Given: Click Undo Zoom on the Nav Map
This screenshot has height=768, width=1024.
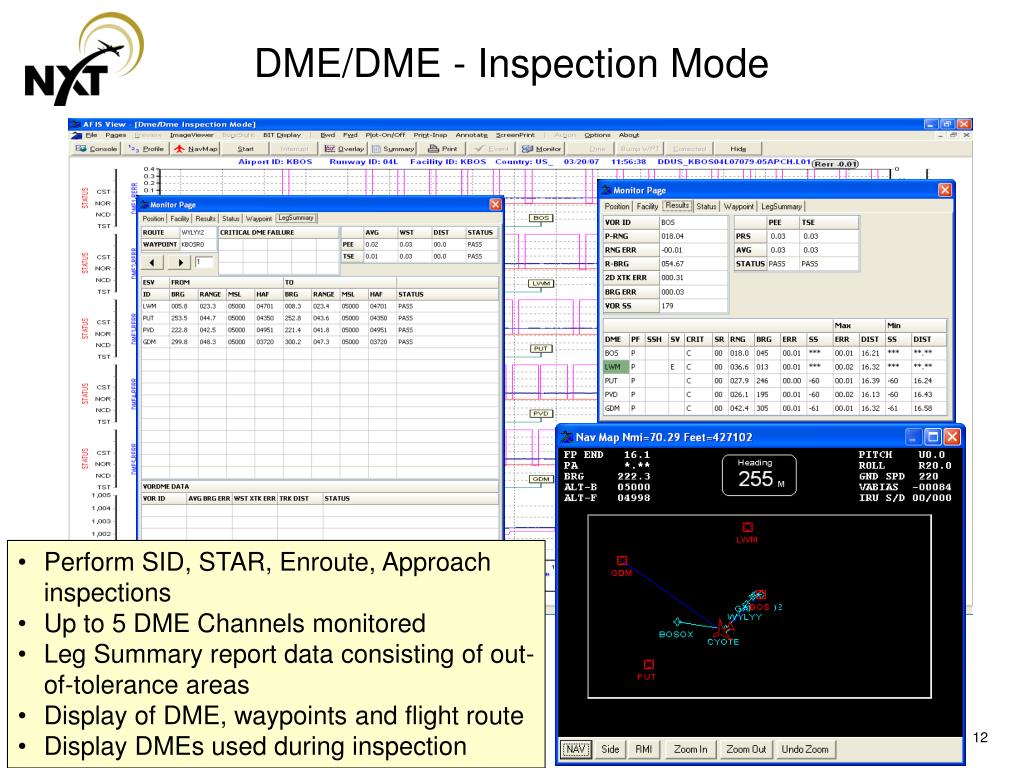Looking at the screenshot, I should [x=805, y=749].
